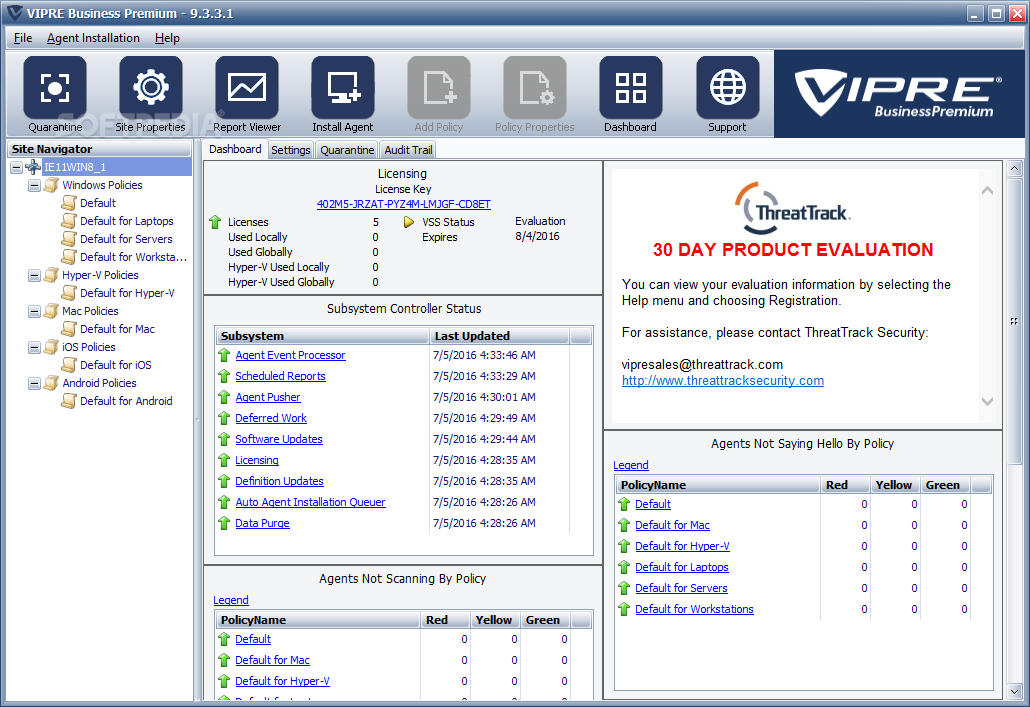The width and height of the screenshot is (1030, 707).
Task: Open the Agent Installation menu
Action: [93, 38]
